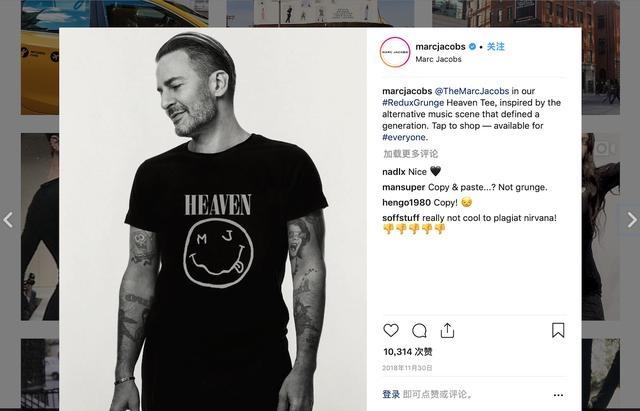Viewport: 640px width, 411px height.
Task: Open the comment speech bubble icon
Action: click(419, 331)
